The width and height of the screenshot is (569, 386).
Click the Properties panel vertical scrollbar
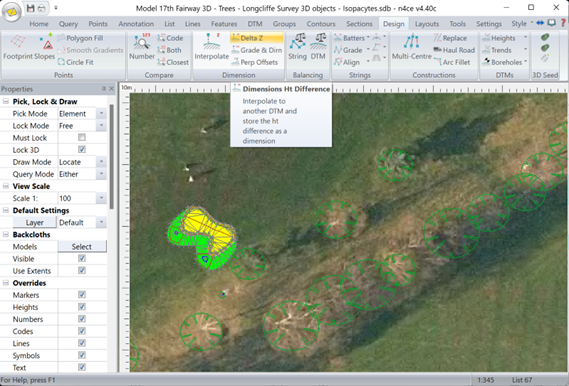[x=112, y=157]
